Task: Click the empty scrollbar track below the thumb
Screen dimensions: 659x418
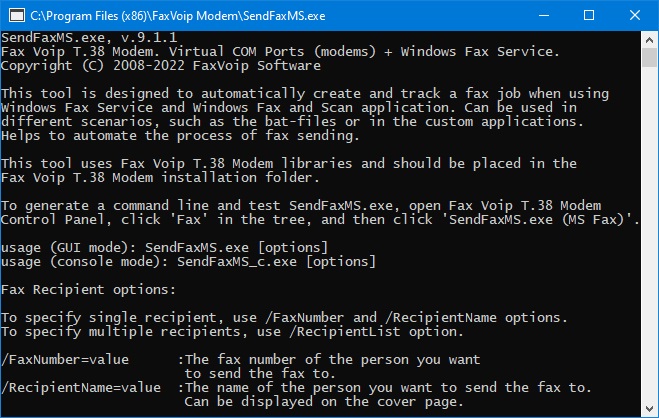Action: [649, 233]
